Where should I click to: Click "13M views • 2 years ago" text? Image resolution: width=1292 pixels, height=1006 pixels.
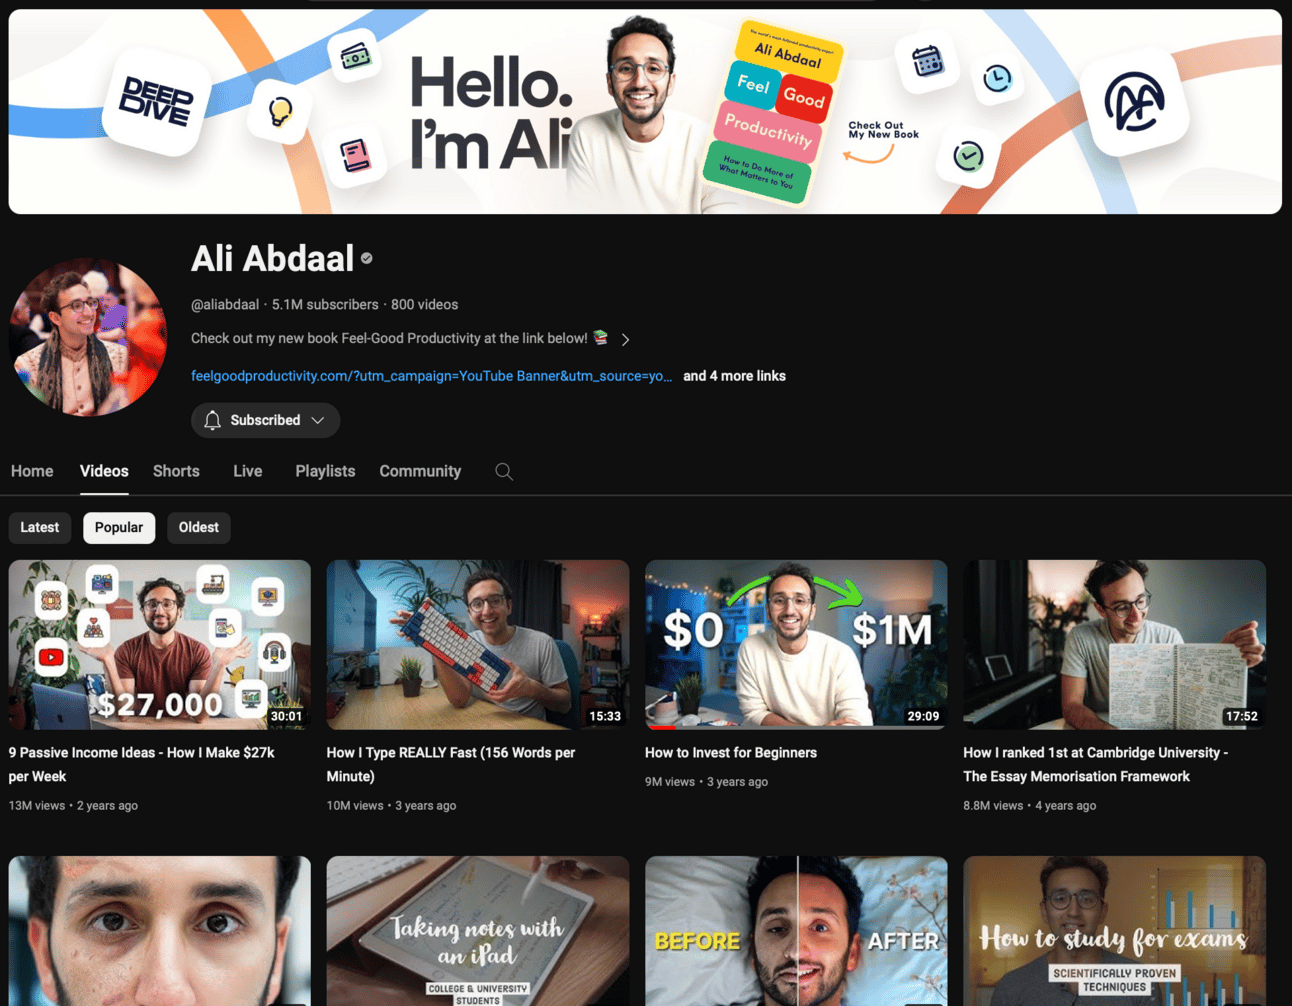pyautogui.click(x=73, y=805)
